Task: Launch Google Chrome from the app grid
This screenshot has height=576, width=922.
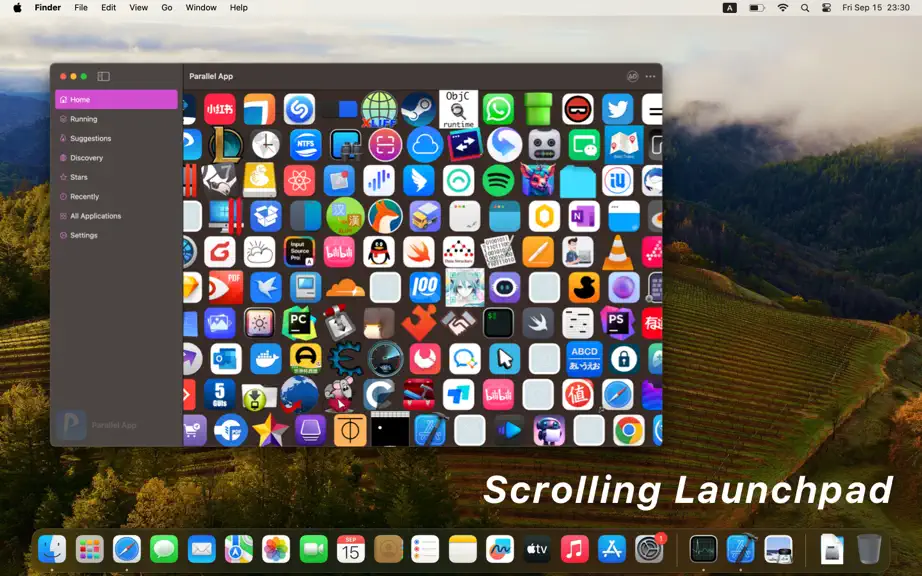Action: coord(629,430)
